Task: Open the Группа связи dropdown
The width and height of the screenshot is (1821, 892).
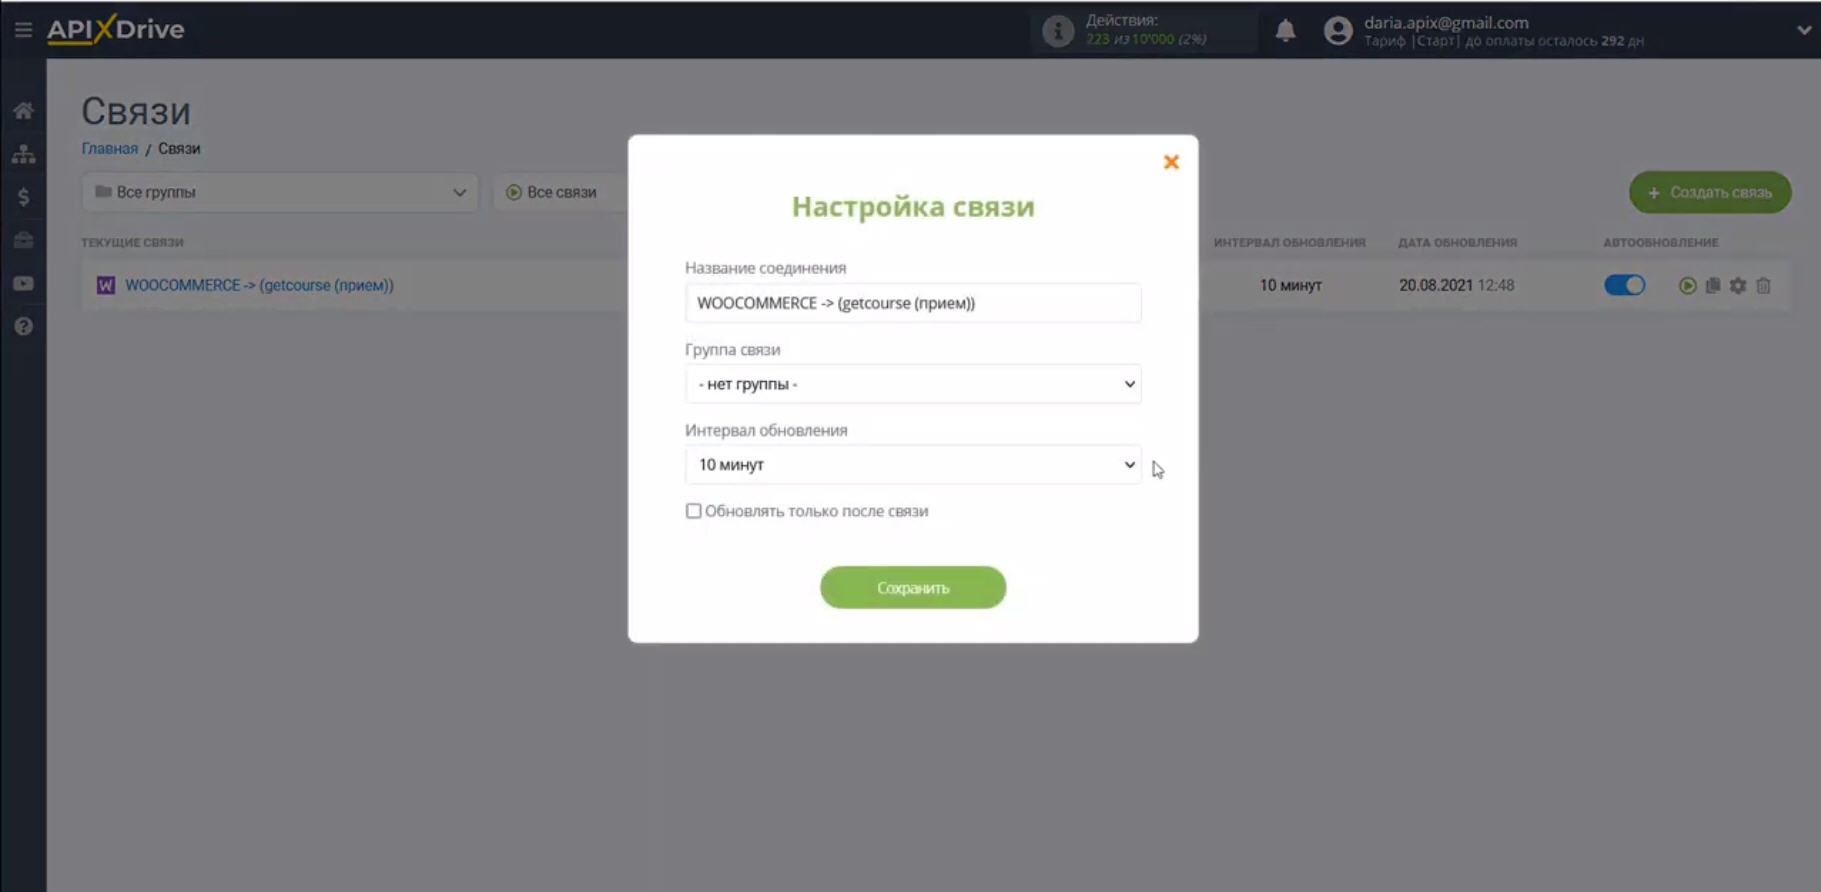Action: coord(913,384)
